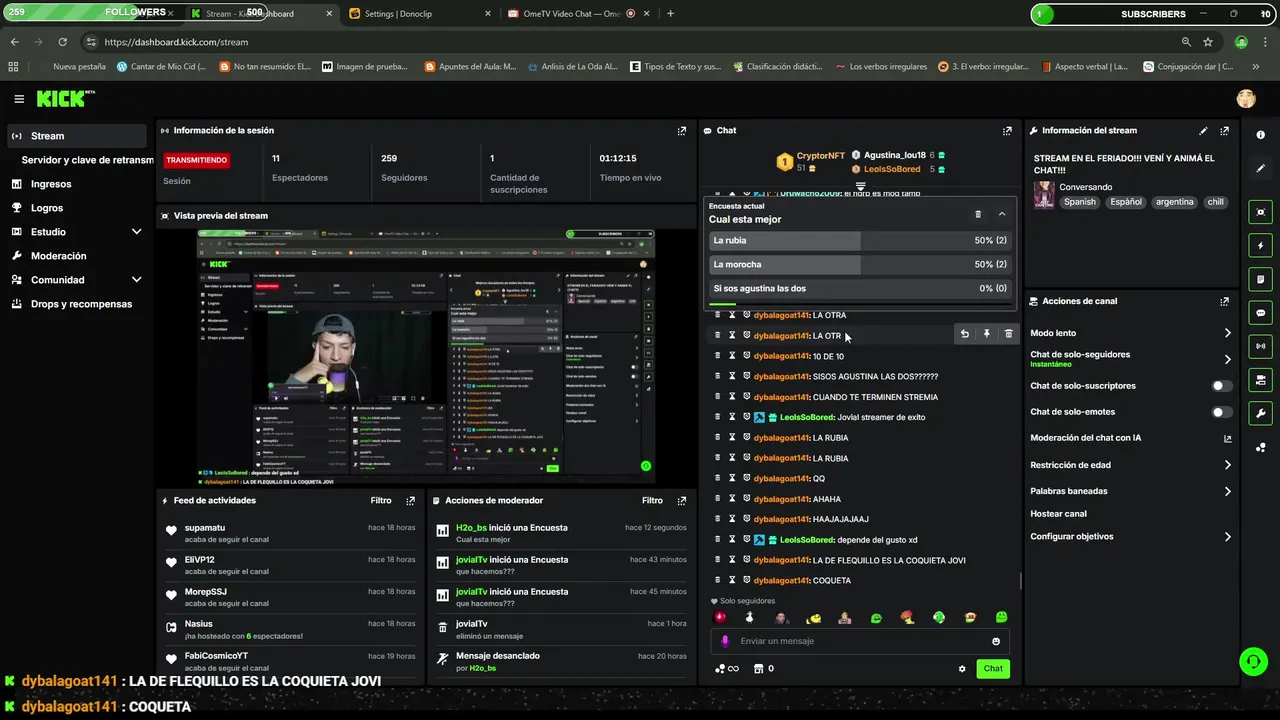The height and width of the screenshot is (720, 1280).
Task: Open Filtro in Feed de actividades
Action: pyautogui.click(x=381, y=501)
